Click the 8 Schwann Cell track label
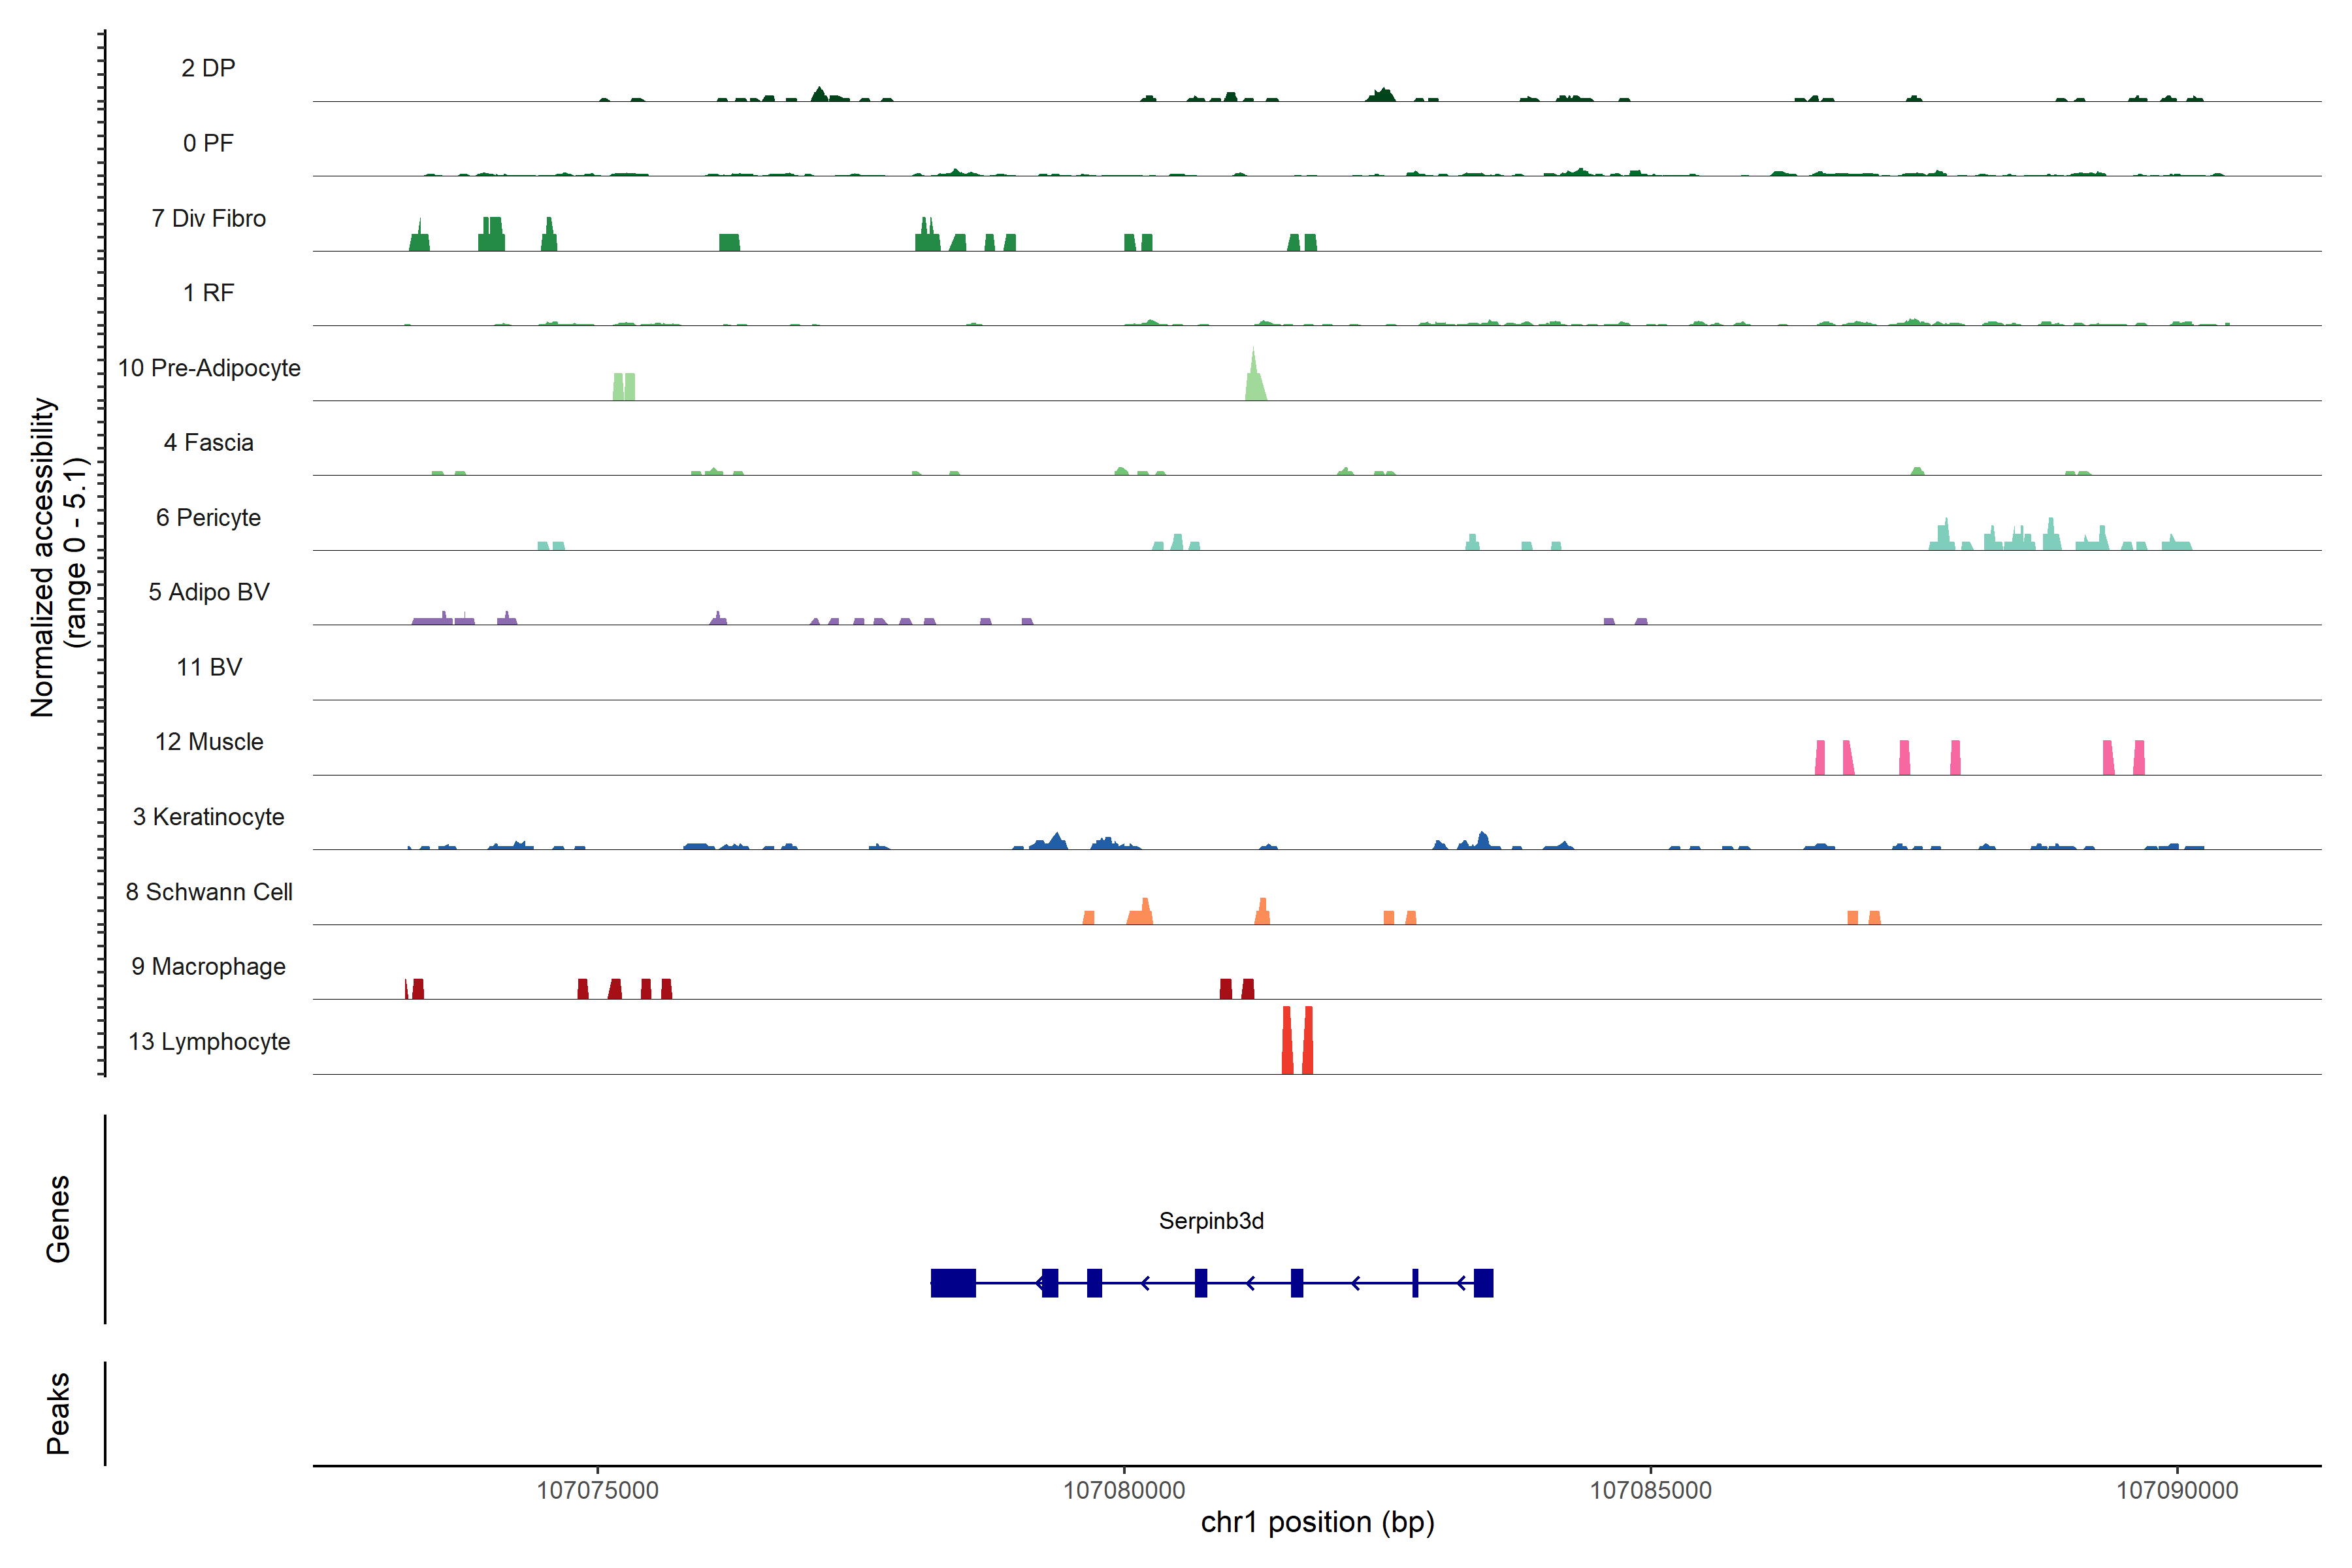Image resolution: width=2352 pixels, height=1568 pixels. coord(209,892)
